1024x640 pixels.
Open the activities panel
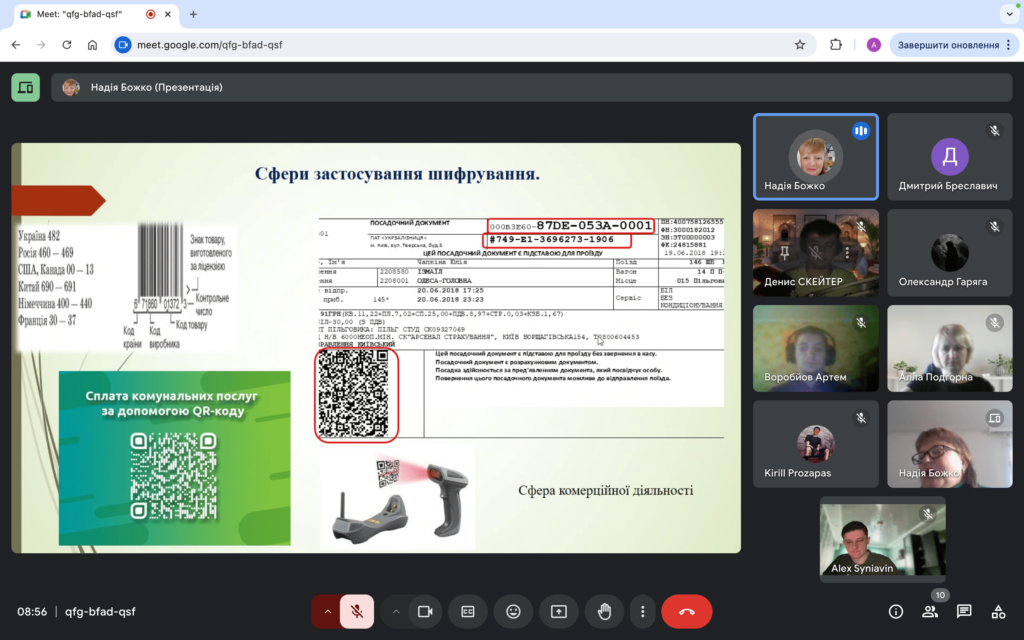[x=998, y=612]
